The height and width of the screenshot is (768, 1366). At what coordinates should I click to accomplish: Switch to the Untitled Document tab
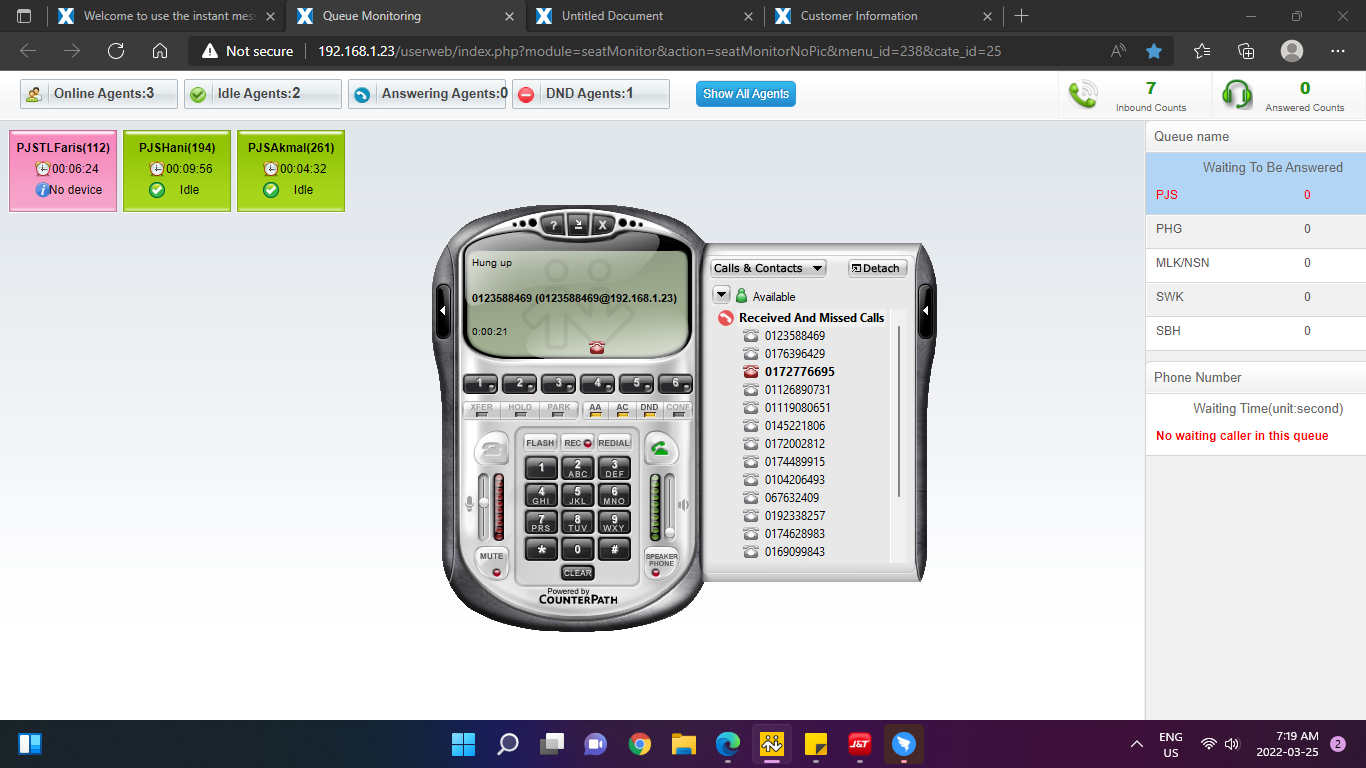click(645, 16)
